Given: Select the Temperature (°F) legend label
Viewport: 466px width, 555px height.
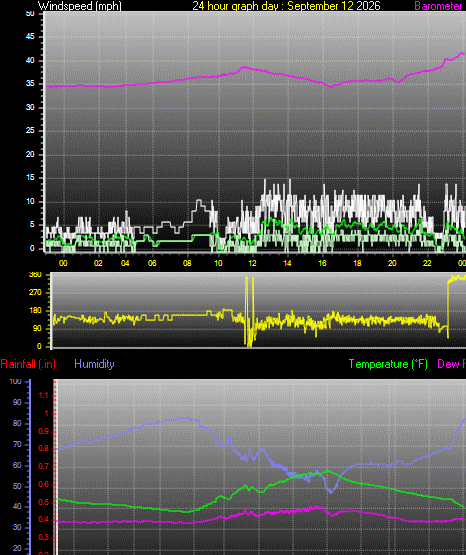Looking at the screenshot, I should pos(388,364).
